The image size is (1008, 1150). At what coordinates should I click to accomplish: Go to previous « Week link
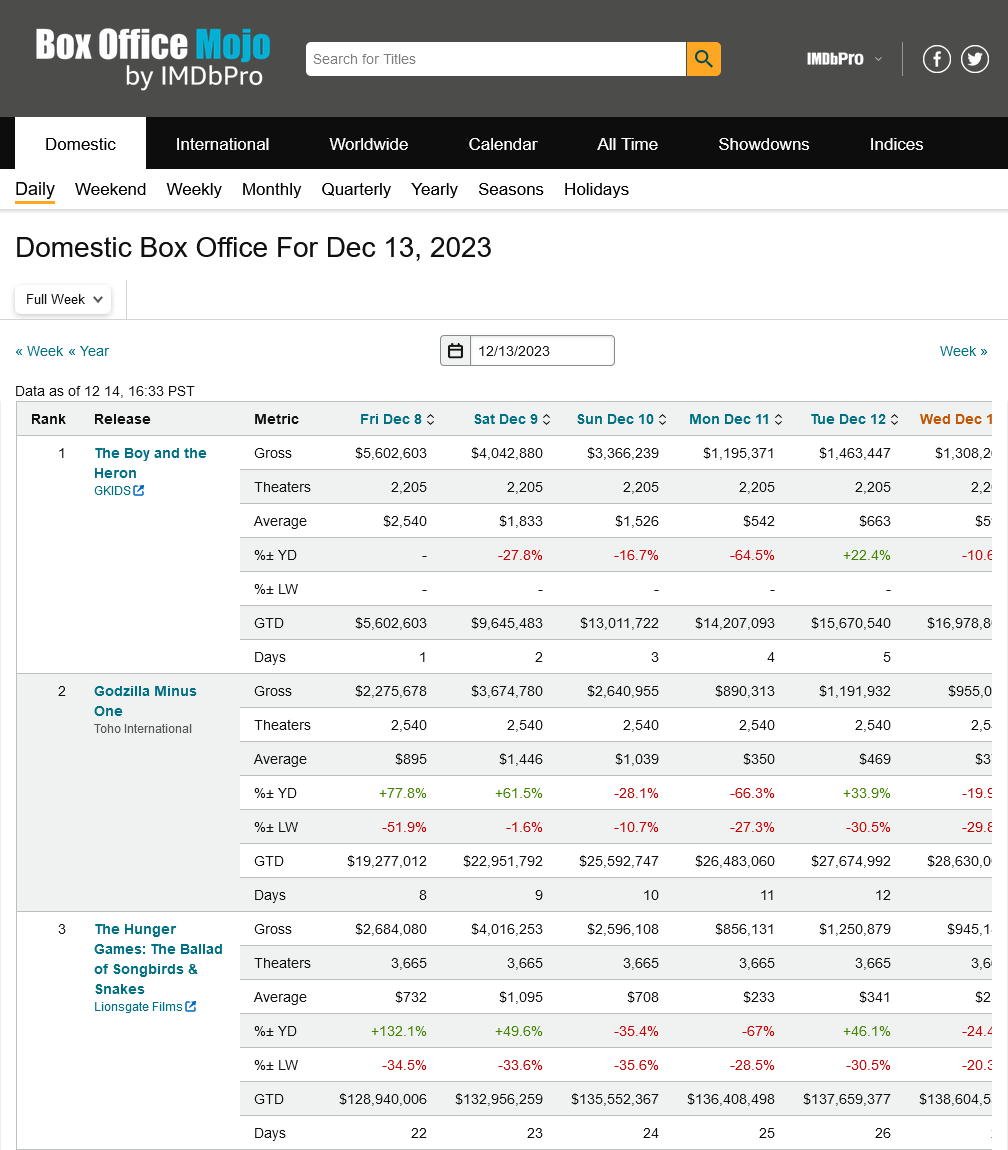pos(40,351)
